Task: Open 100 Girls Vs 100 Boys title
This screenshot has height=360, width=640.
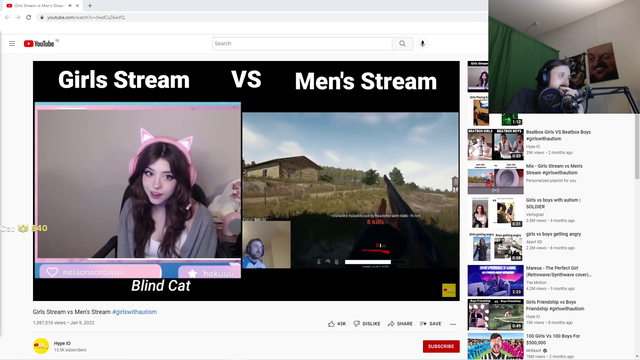Action: point(553,339)
